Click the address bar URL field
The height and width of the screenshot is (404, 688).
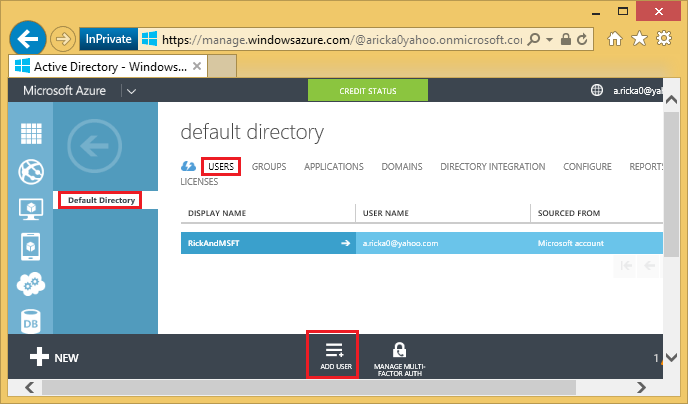click(342, 40)
